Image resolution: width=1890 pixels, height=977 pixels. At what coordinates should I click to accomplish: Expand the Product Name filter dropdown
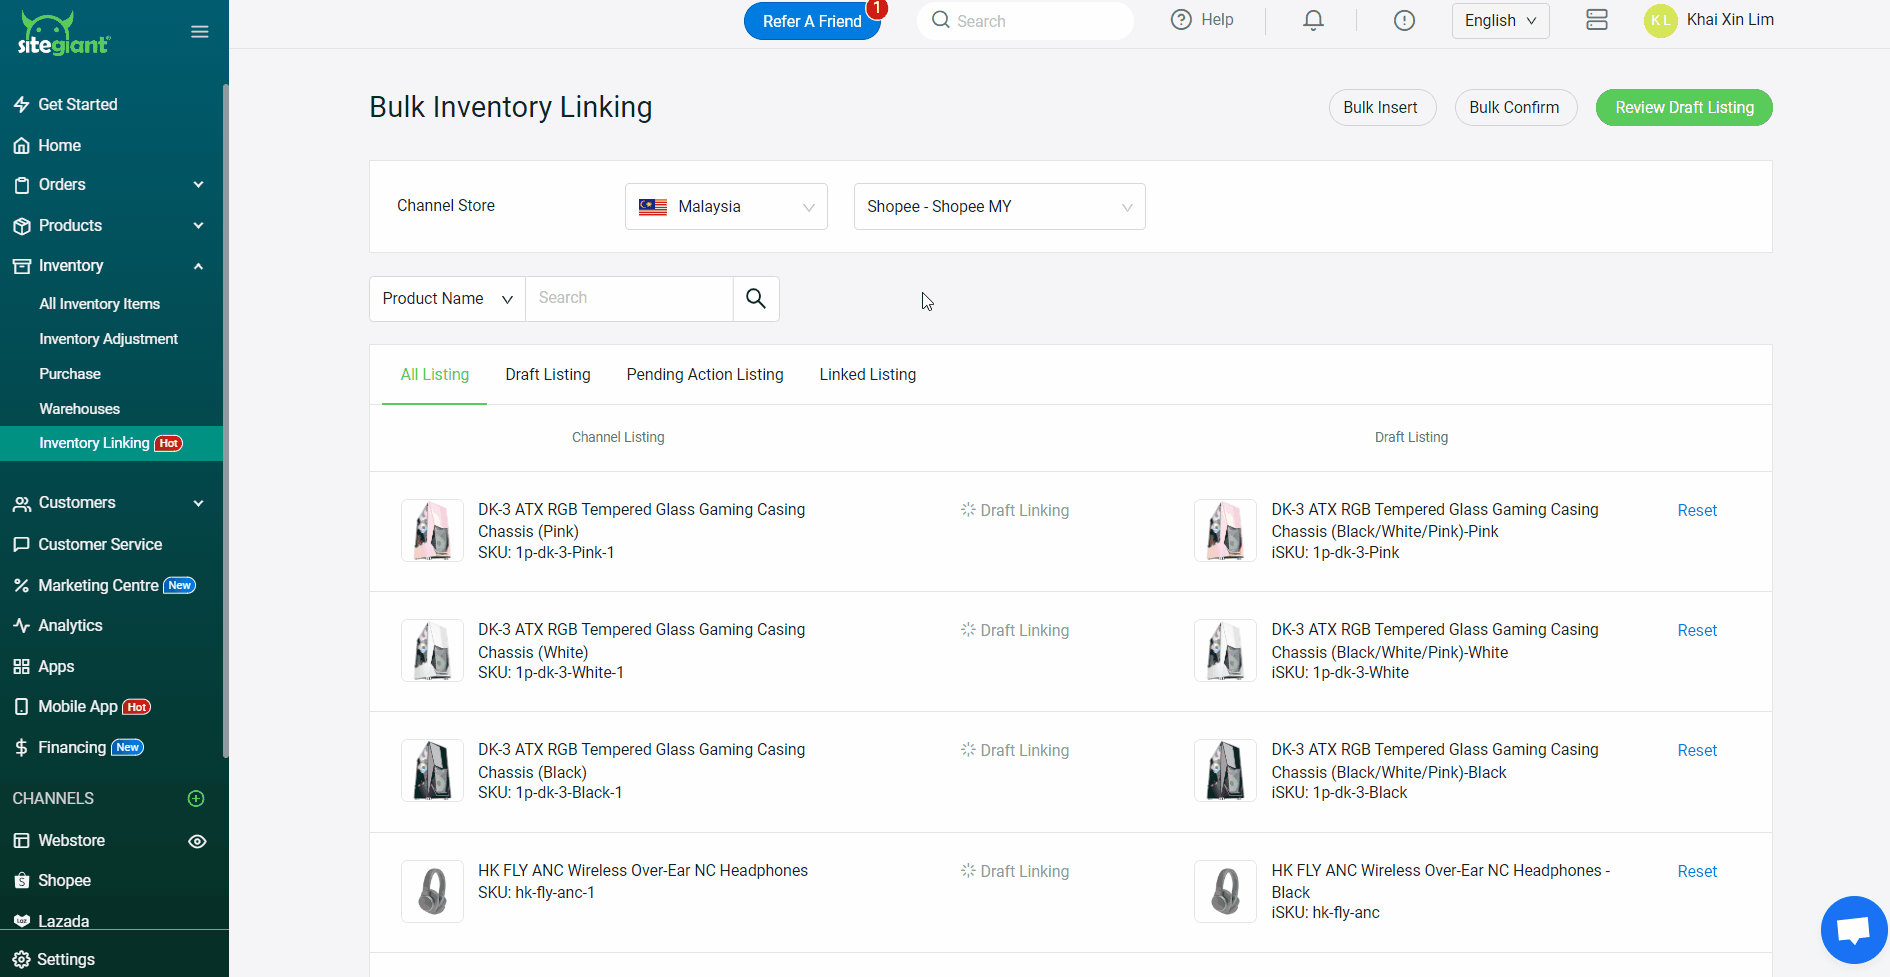[447, 299]
